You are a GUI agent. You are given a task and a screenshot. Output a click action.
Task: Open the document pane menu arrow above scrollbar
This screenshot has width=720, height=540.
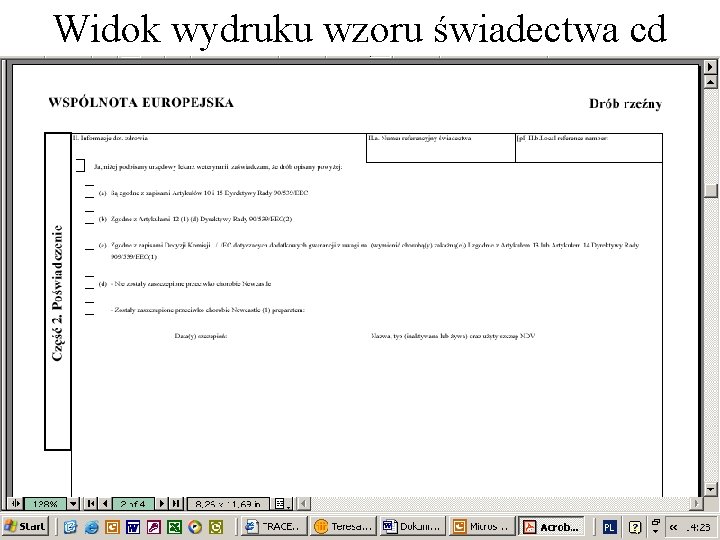pos(711,67)
